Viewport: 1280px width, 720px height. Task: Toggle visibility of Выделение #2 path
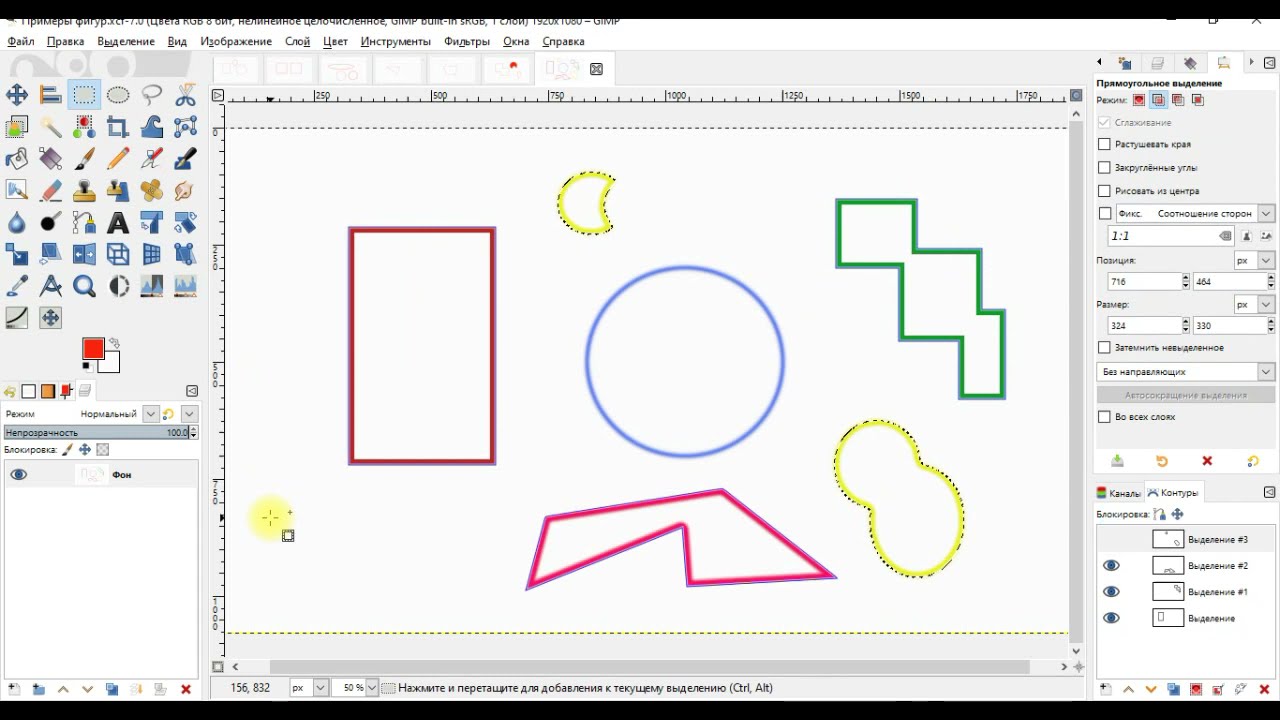click(x=1111, y=565)
